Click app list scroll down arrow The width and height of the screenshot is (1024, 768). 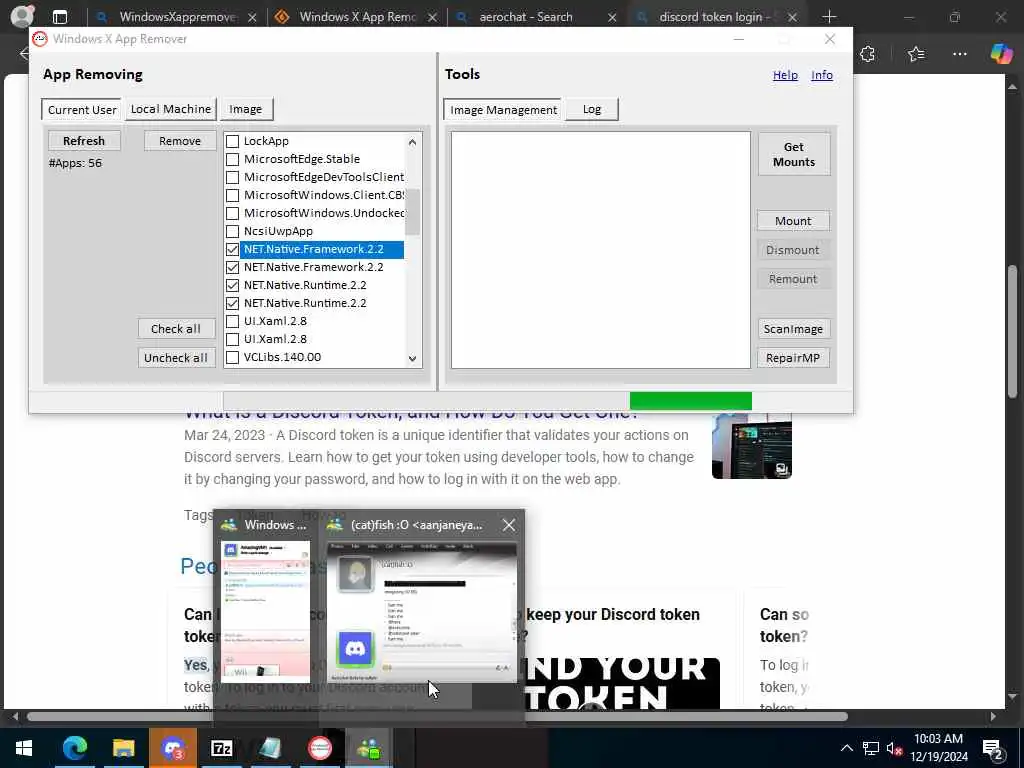point(412,358)
